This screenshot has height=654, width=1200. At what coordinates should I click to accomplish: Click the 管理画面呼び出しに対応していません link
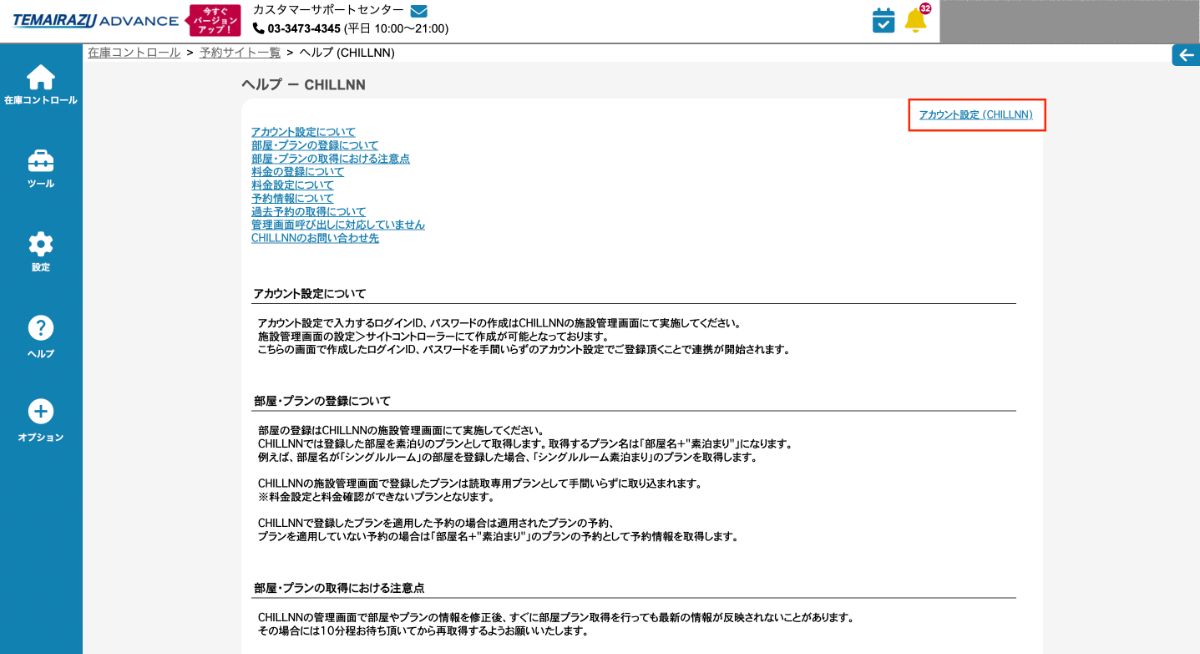point(337,224)
